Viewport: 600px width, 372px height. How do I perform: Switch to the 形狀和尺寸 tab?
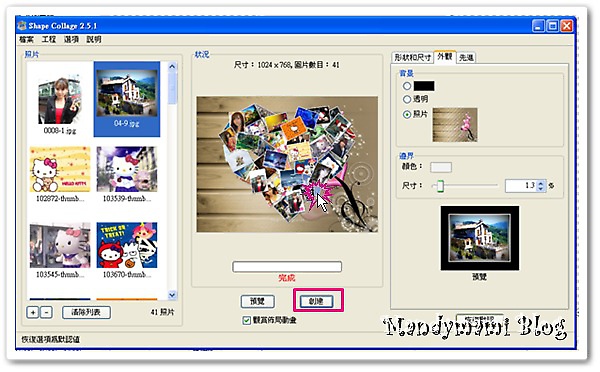[412, 58]
